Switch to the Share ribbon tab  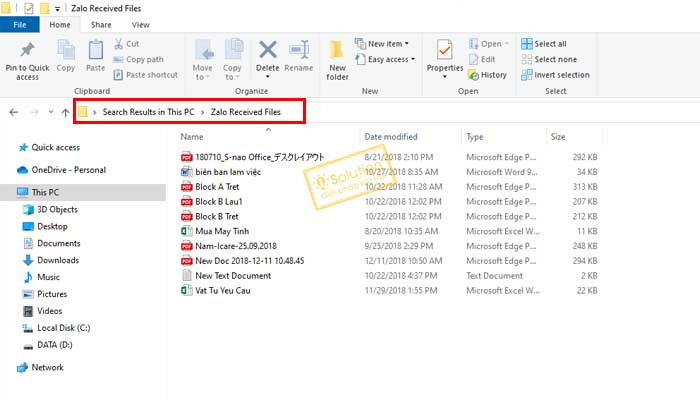point(101,24)
